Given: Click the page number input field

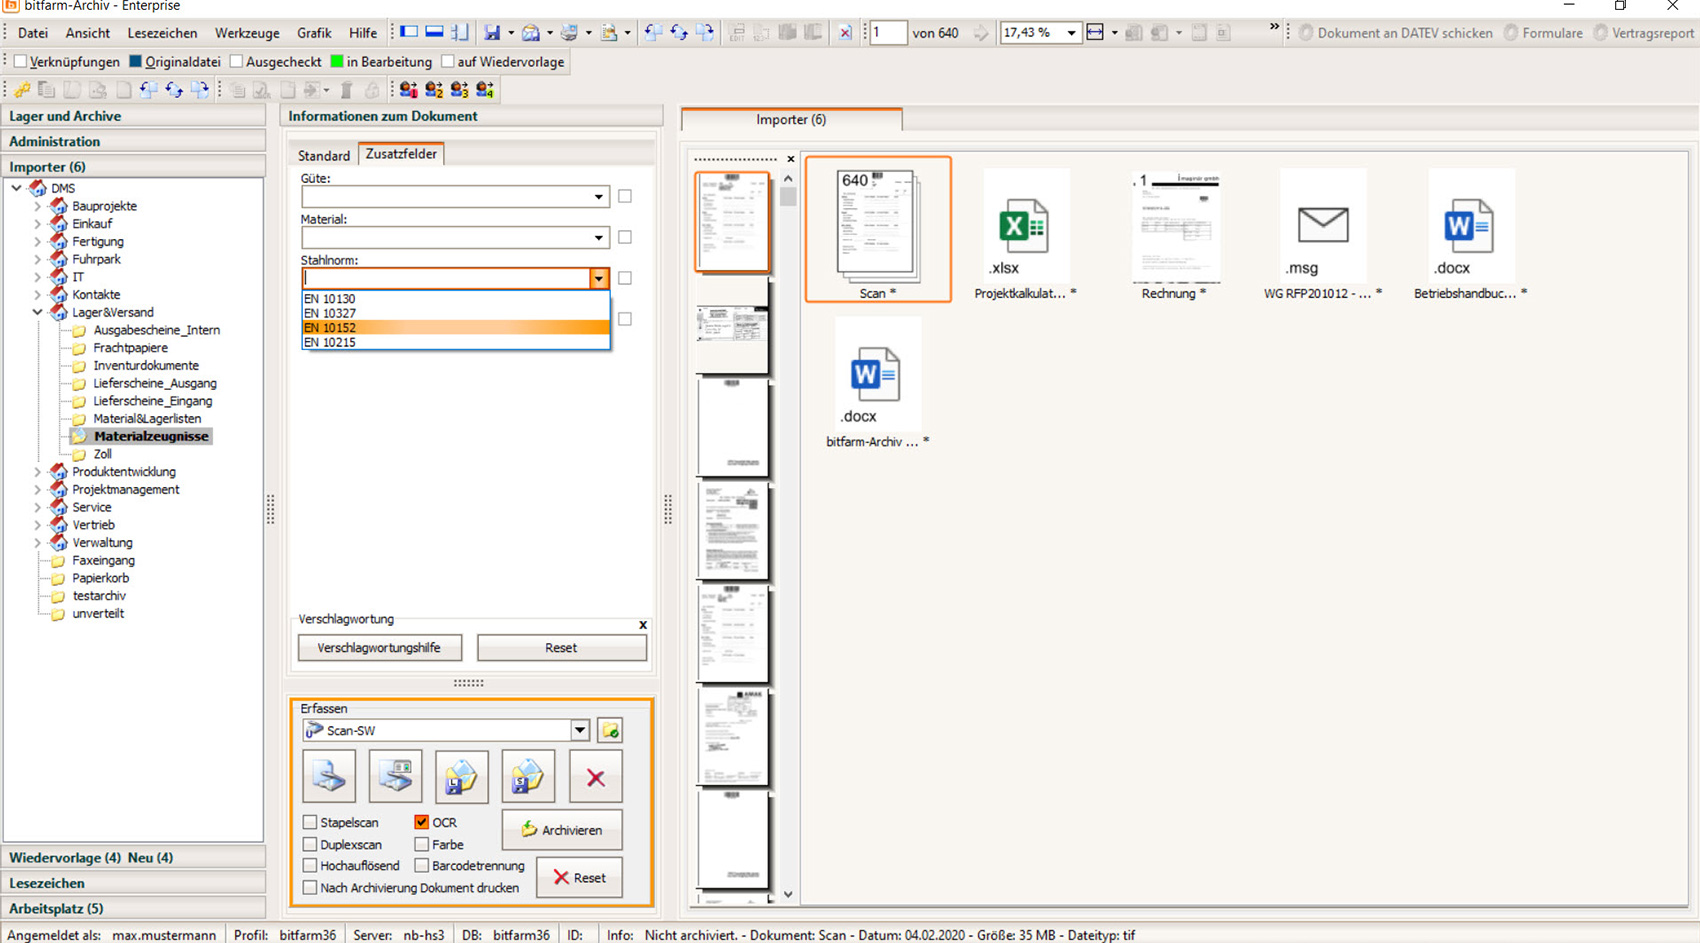Looking at the screenshot, I should pos(888,33).
